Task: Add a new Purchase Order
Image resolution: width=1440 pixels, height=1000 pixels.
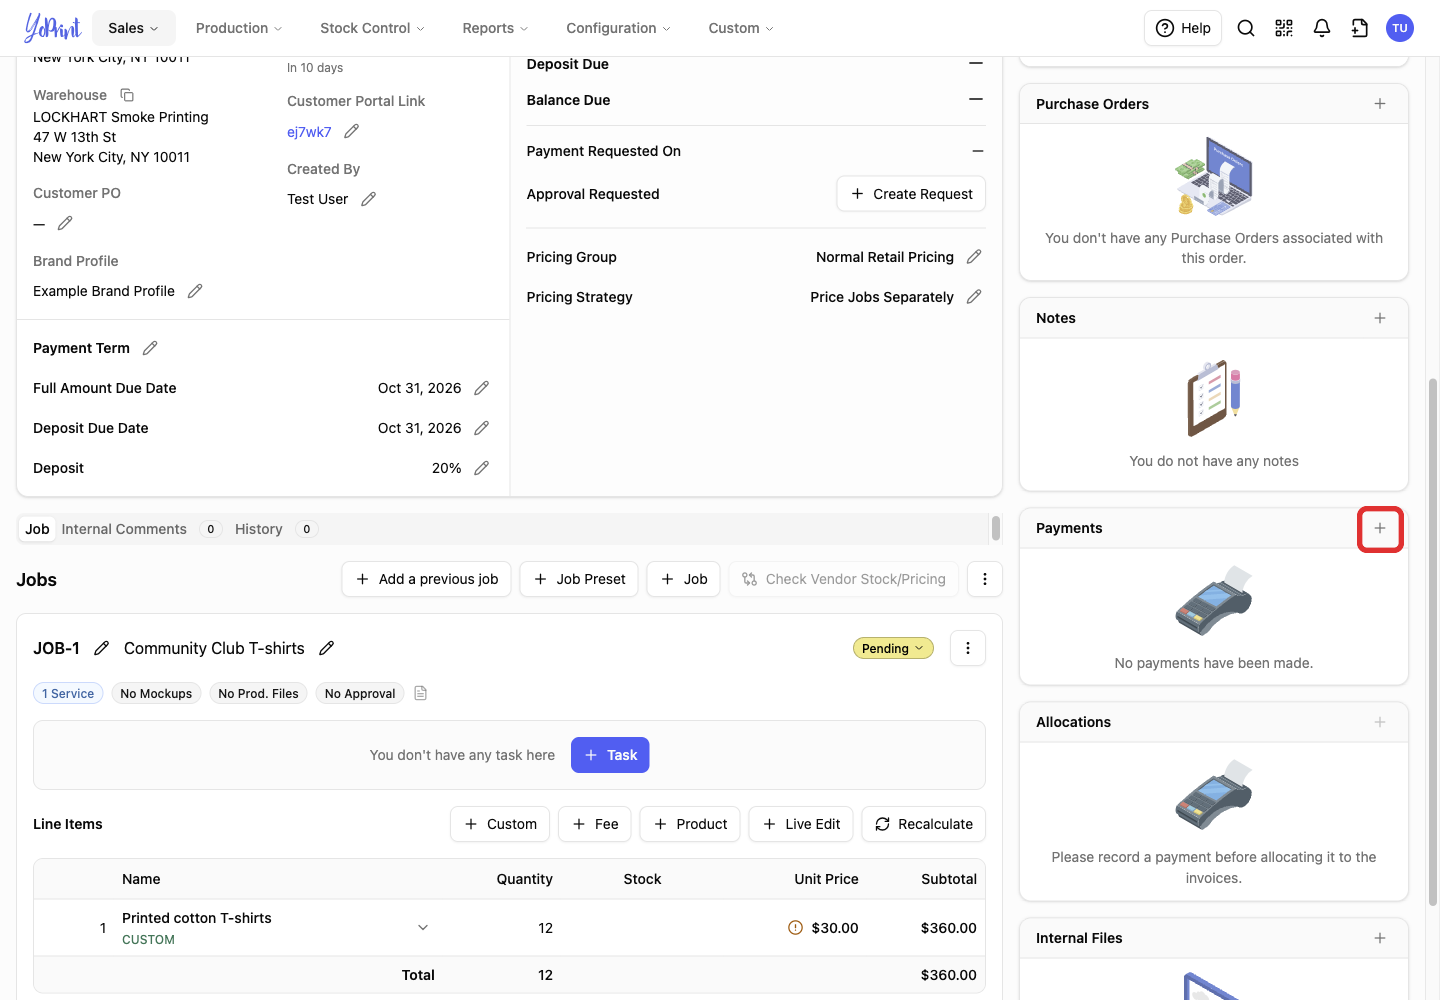Action: pyautogui.click(x=1380, y=104)
